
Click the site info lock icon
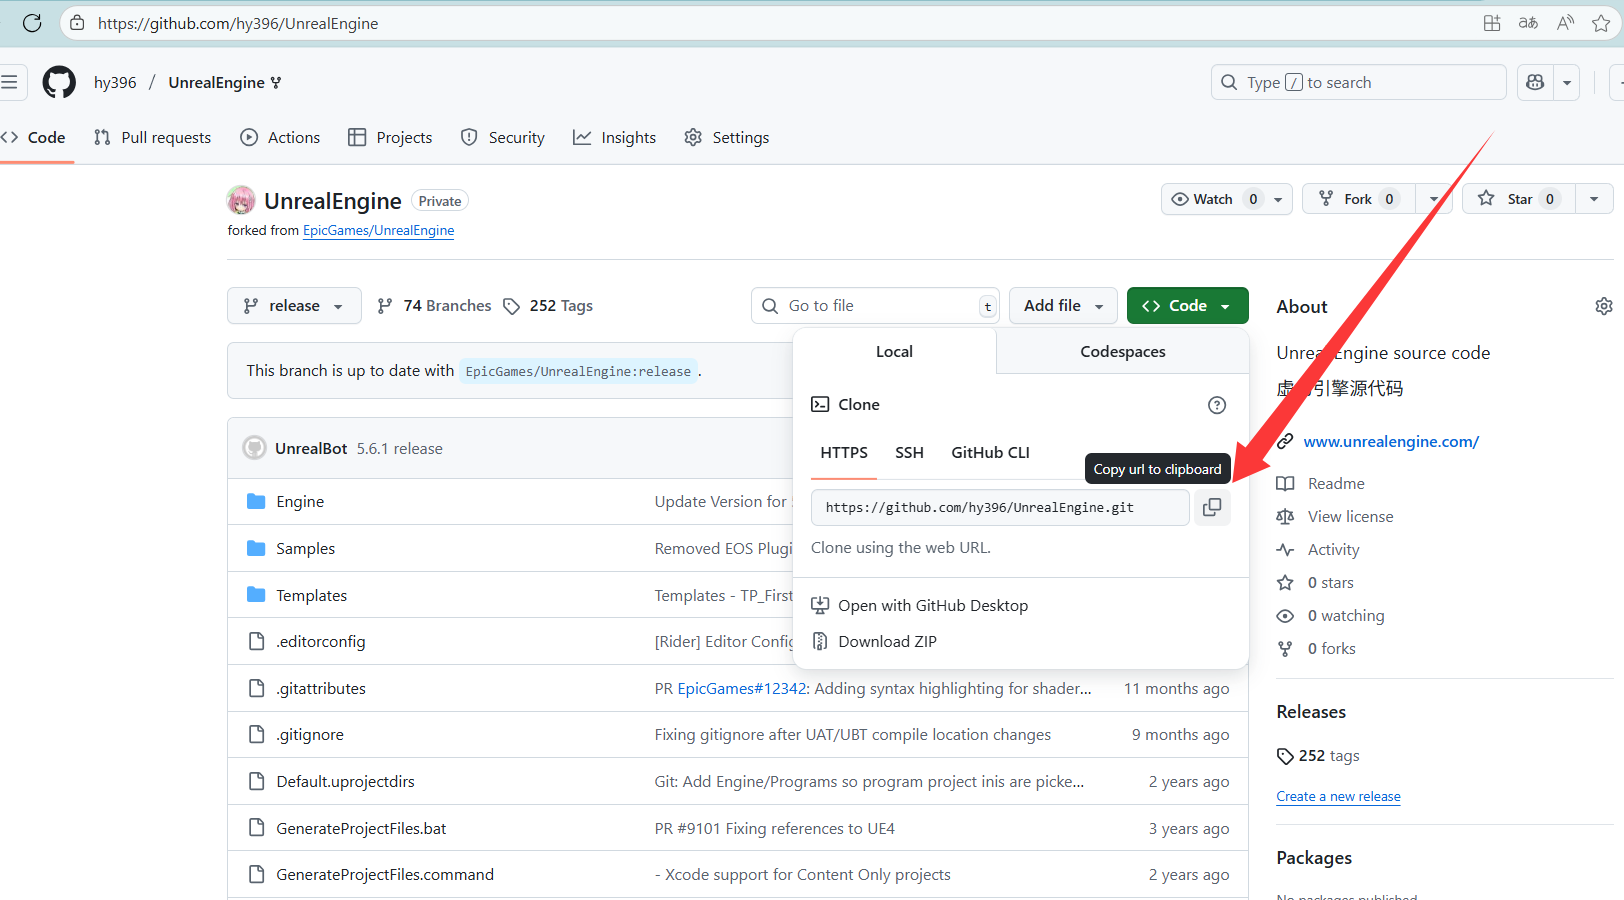pyautogui.click(x=77, y=23)
